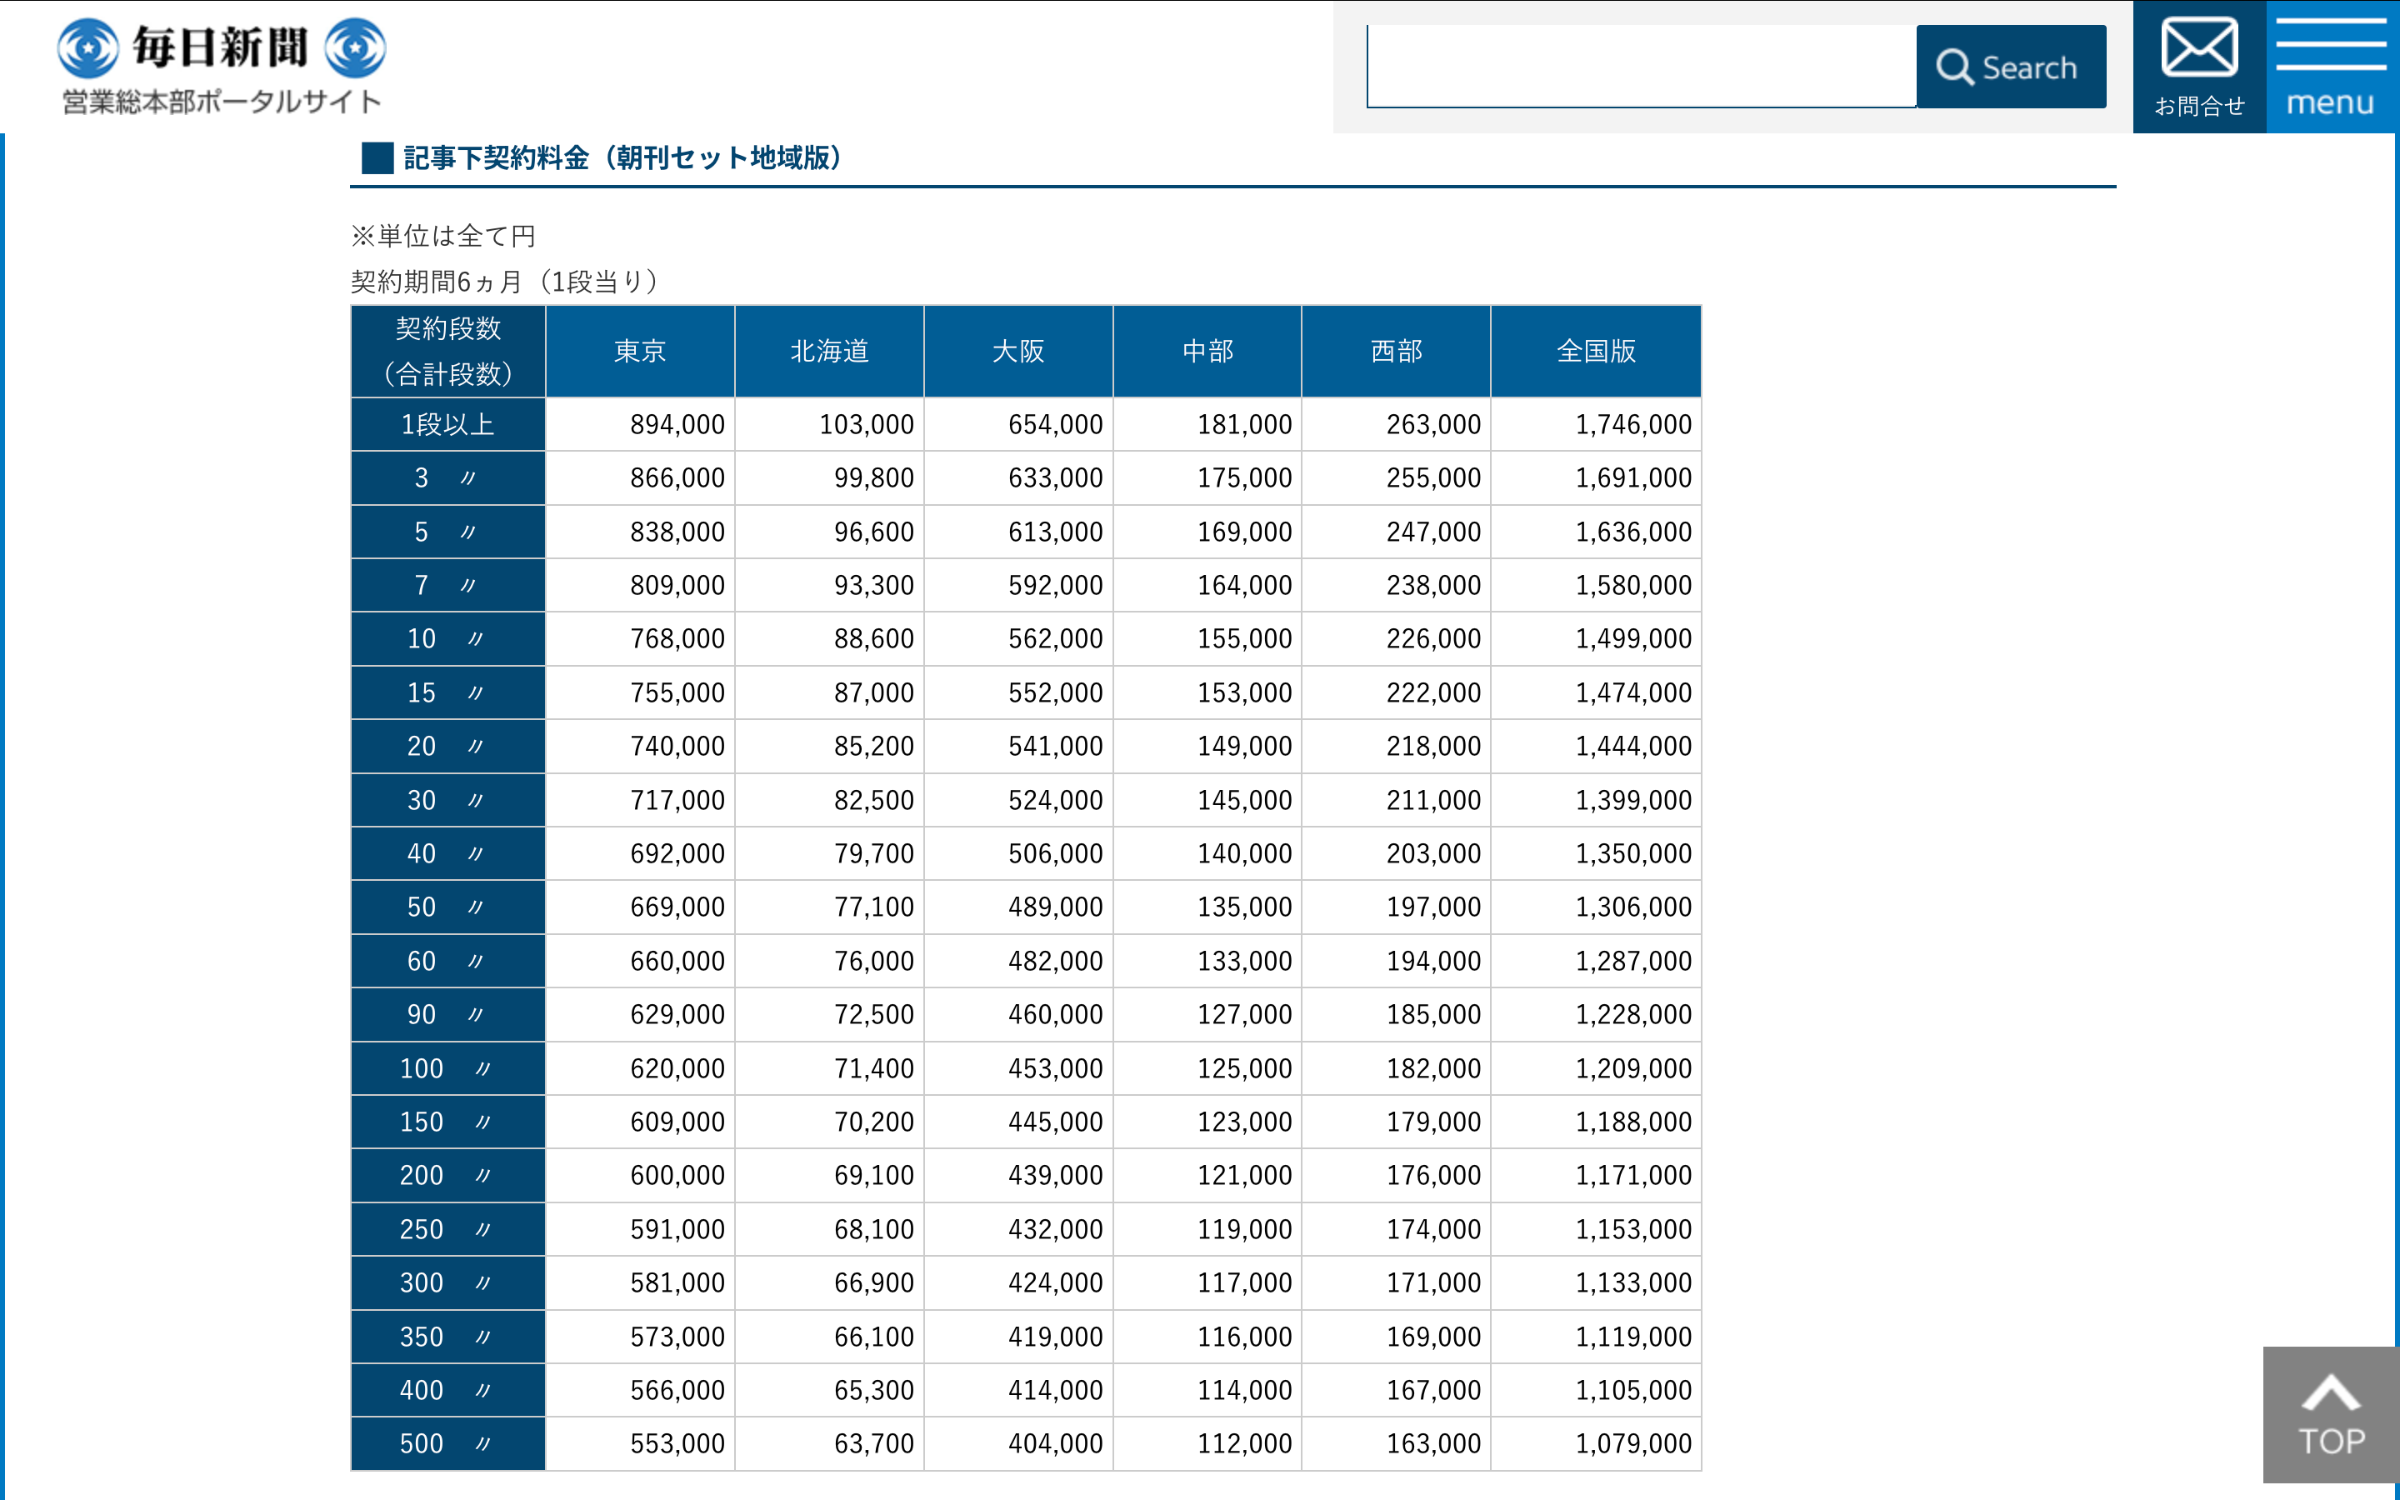2400x1500 pixels.
Task: Click the Mainichi Shimbun logo
Action: [221, 47]
